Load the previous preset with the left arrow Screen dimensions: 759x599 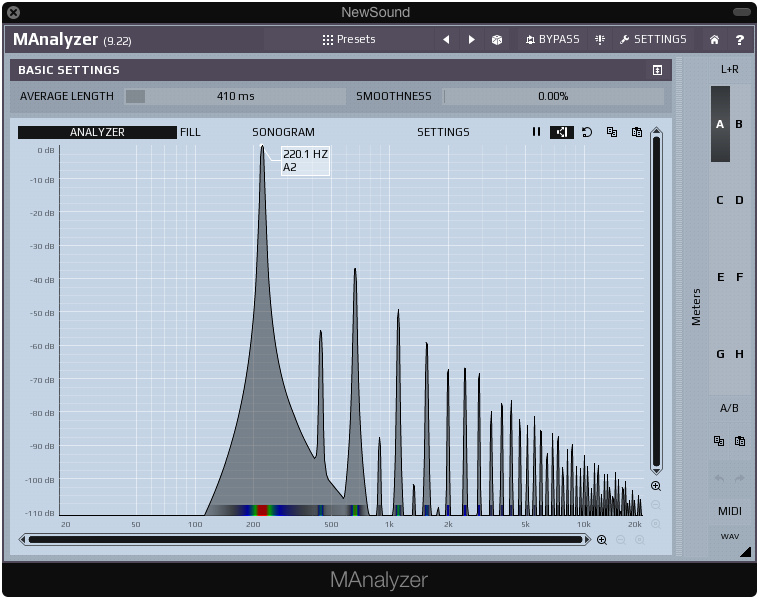(446, 39)
